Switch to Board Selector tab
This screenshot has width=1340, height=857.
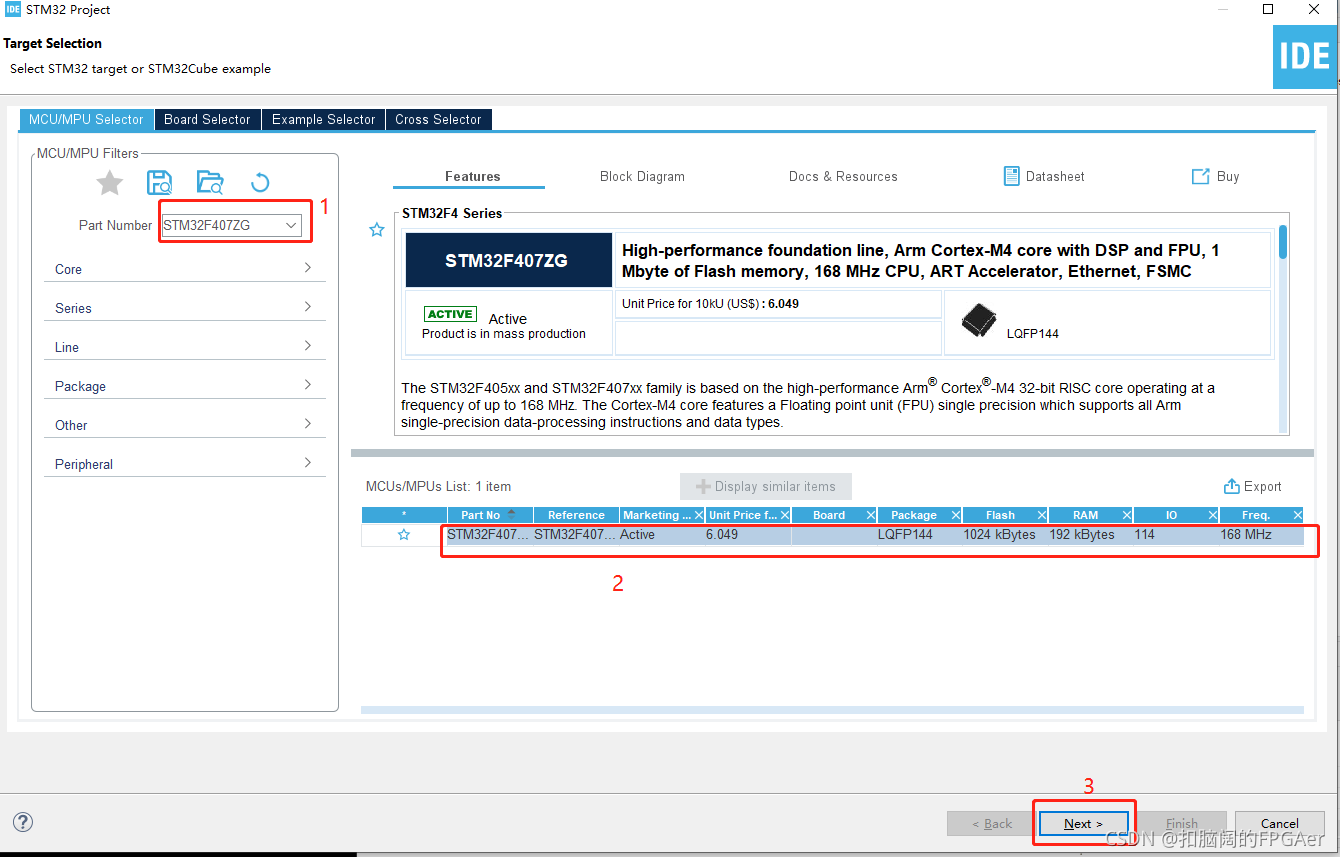click(x=207, y=119)
